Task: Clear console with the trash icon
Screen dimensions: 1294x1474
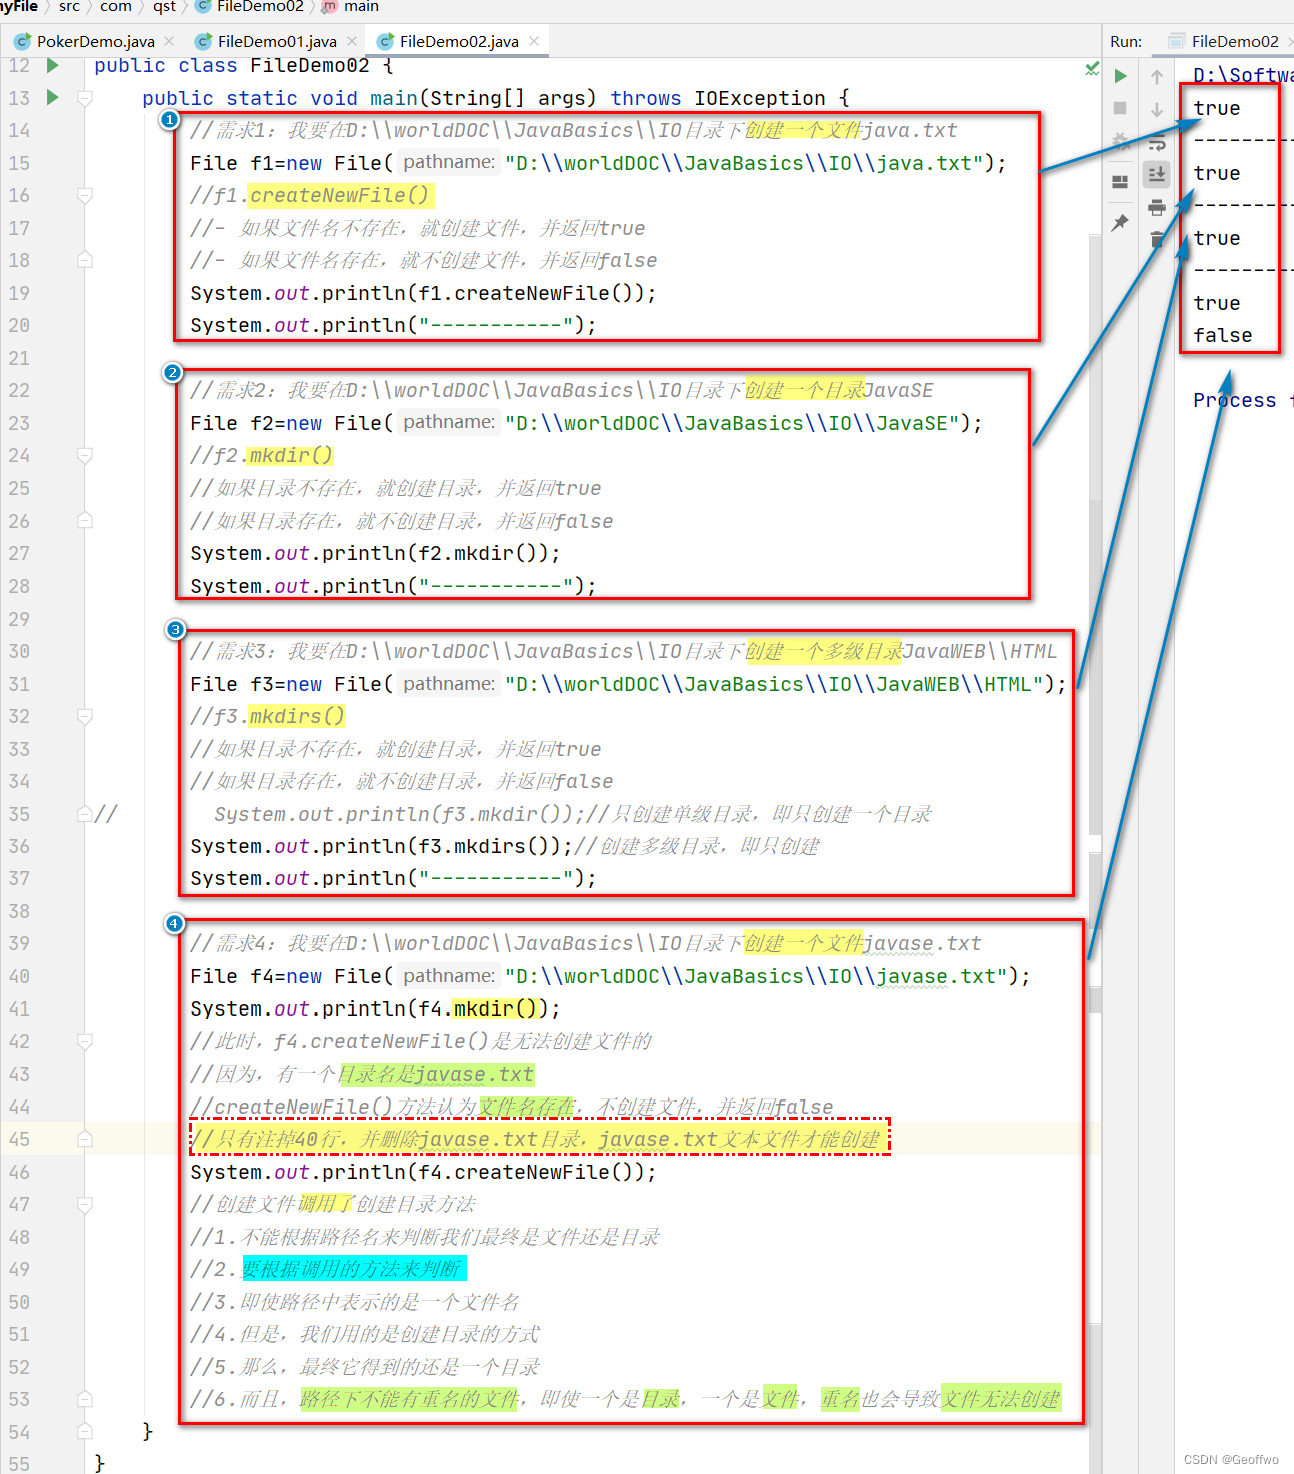Action: pyautogui.click(x=1157, y=239)
